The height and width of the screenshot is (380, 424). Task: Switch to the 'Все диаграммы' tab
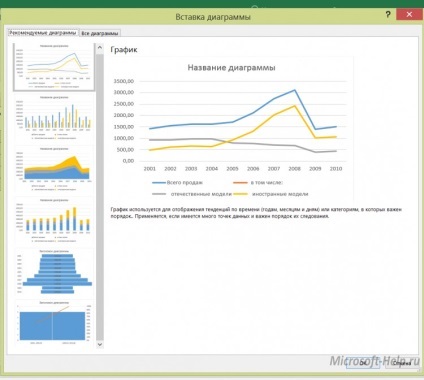100,33
